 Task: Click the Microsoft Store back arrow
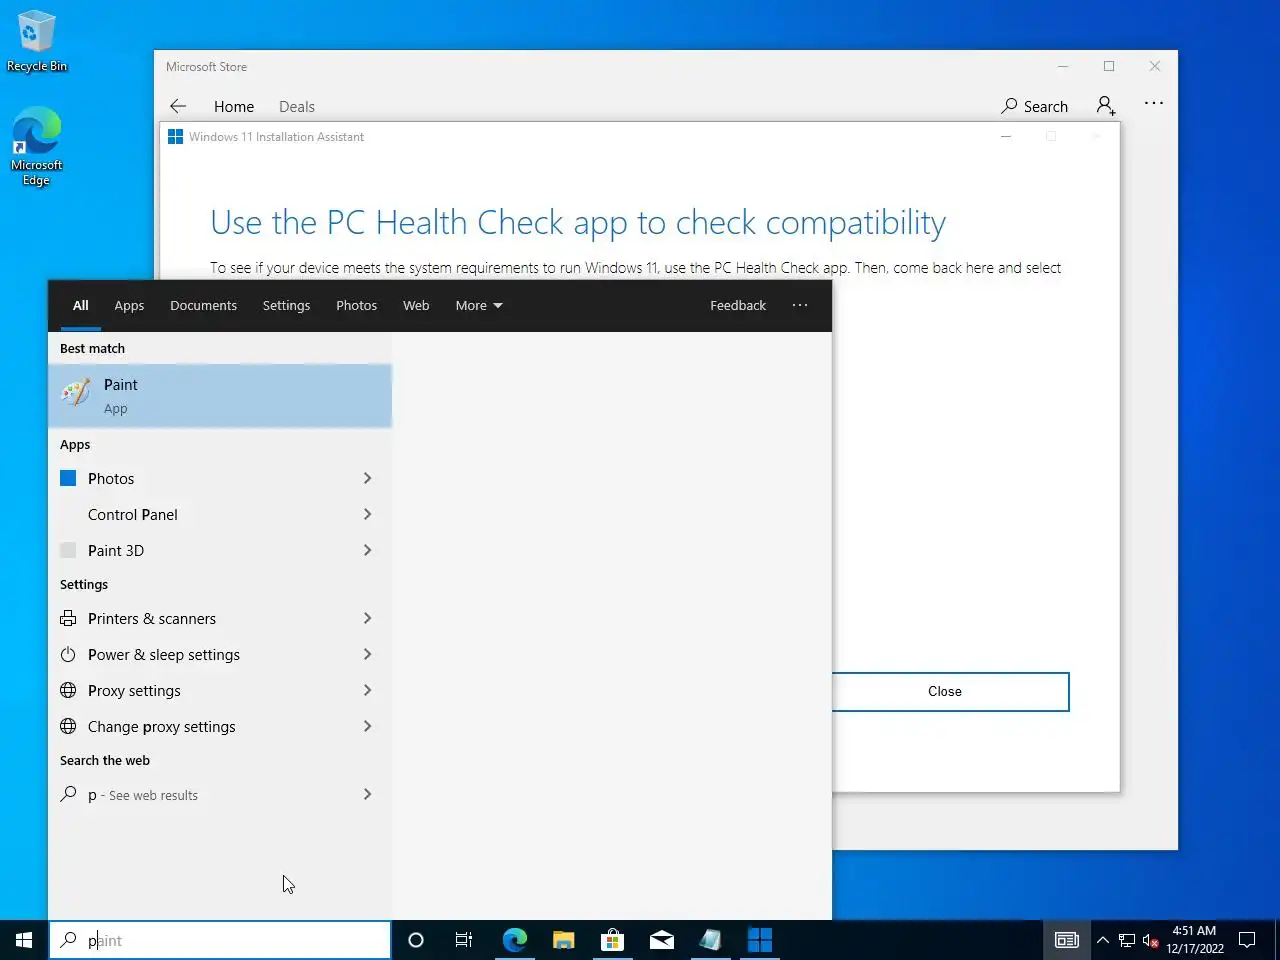click(x=178, y=106)
